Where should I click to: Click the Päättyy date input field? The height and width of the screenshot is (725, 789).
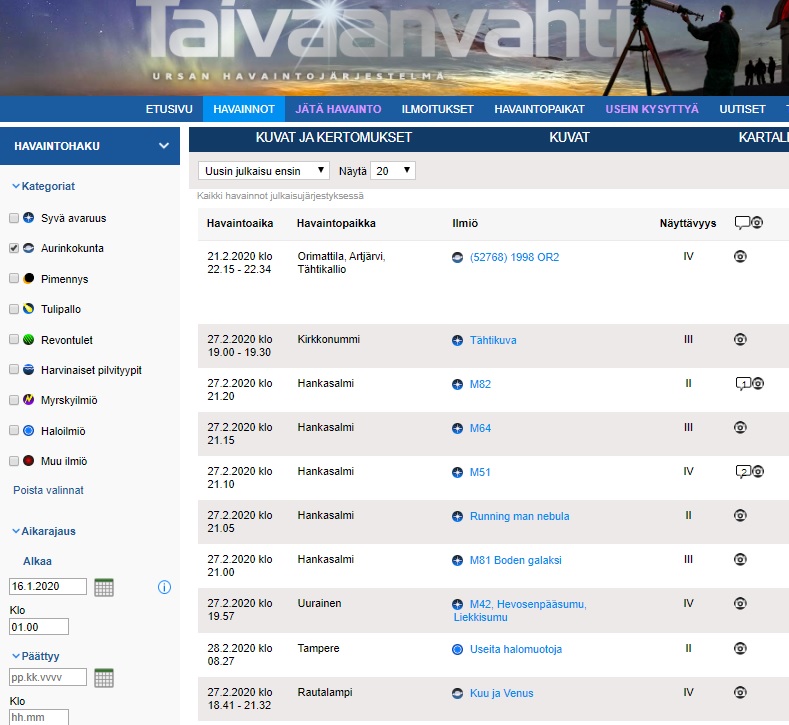pyautogui.click(x=48, y=678)
